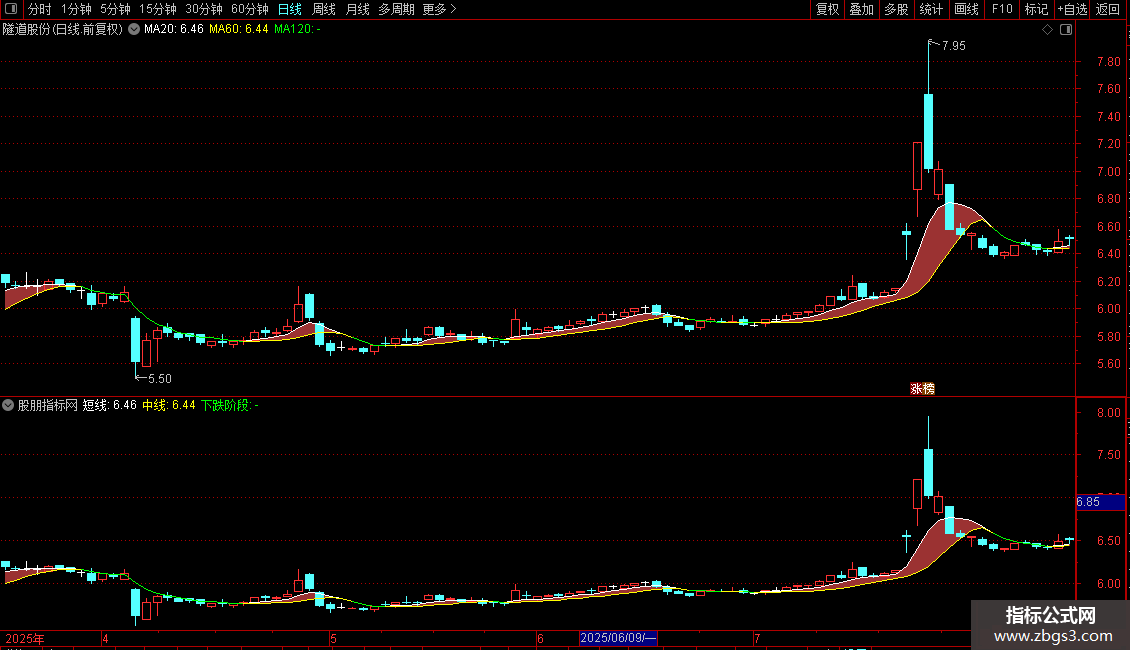Add stock with +自选 button
1130x650 pixels.
click(1072, 9)
